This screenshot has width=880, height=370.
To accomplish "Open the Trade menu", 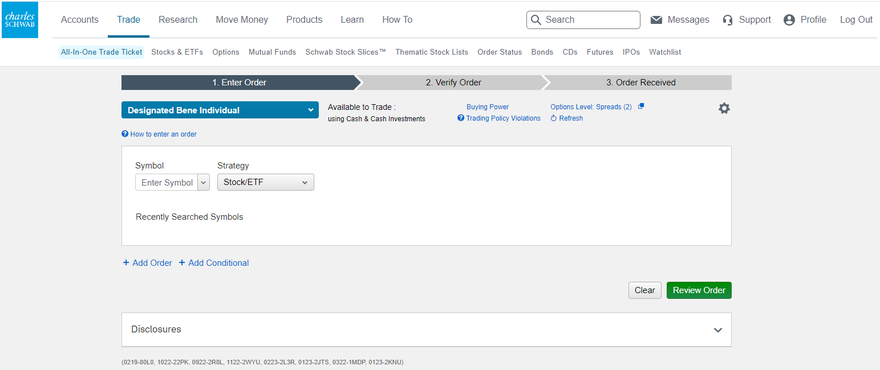I will point(129,20).
